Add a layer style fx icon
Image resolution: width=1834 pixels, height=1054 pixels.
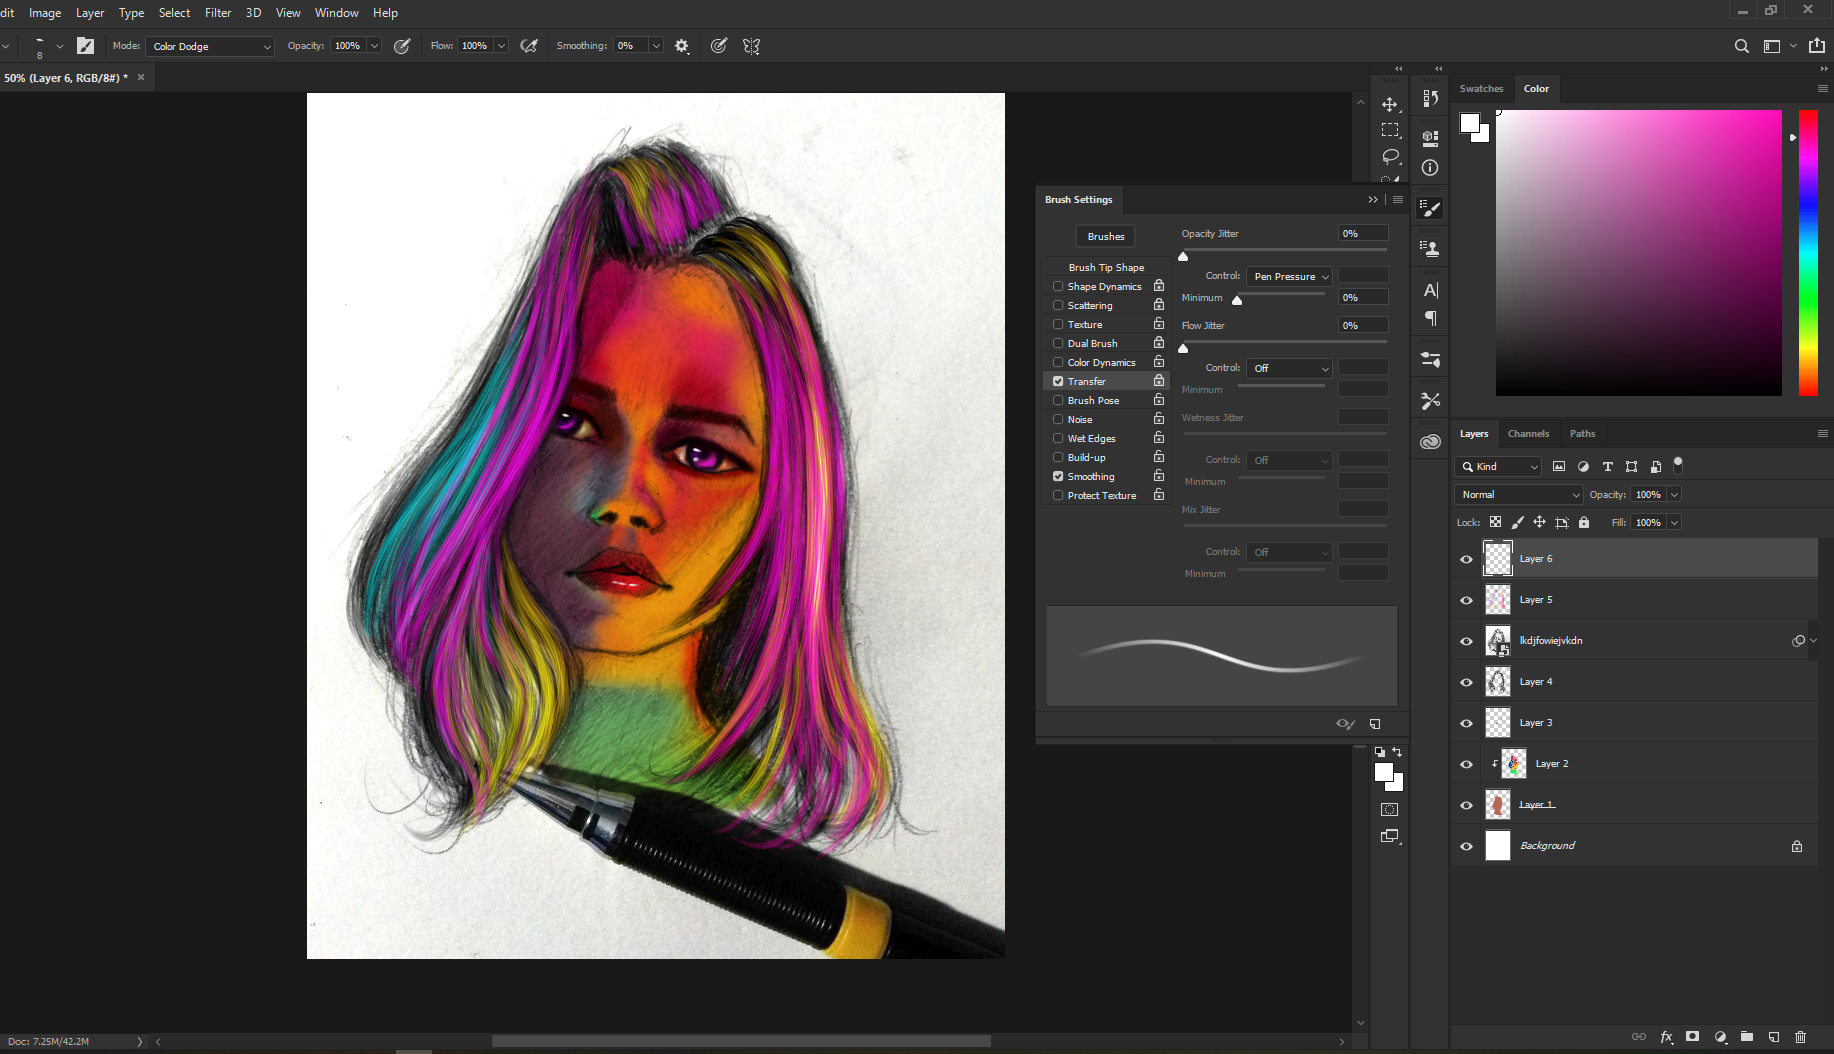1666,1037
